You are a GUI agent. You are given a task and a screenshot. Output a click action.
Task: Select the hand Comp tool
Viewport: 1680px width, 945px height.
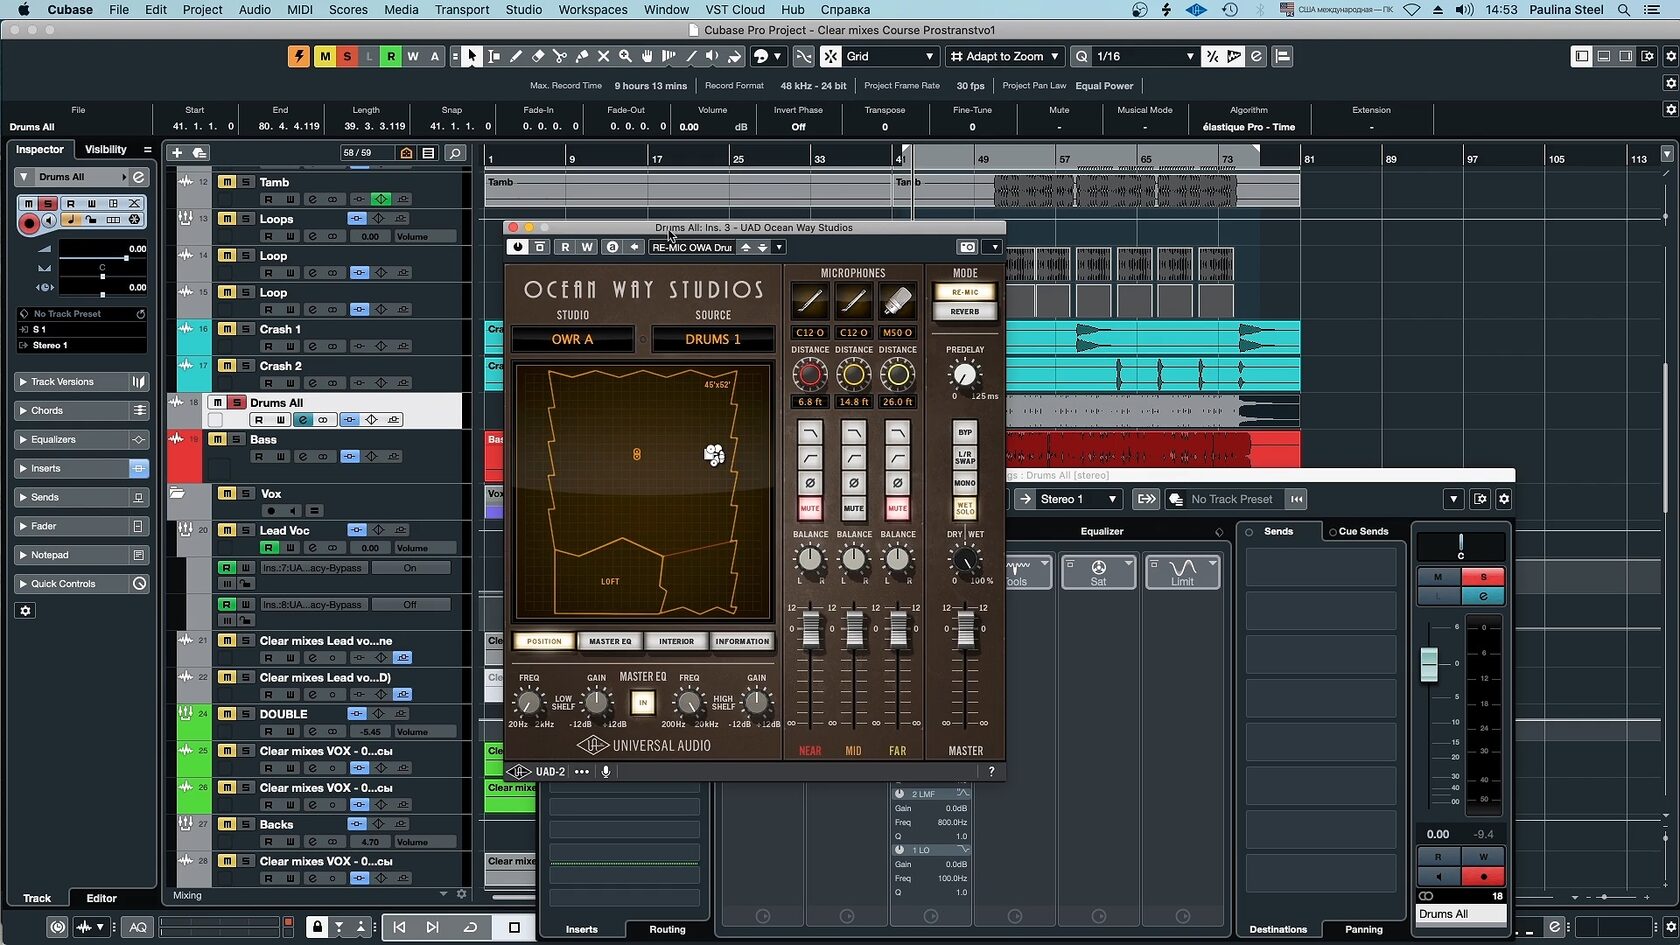tap(648, 56)
